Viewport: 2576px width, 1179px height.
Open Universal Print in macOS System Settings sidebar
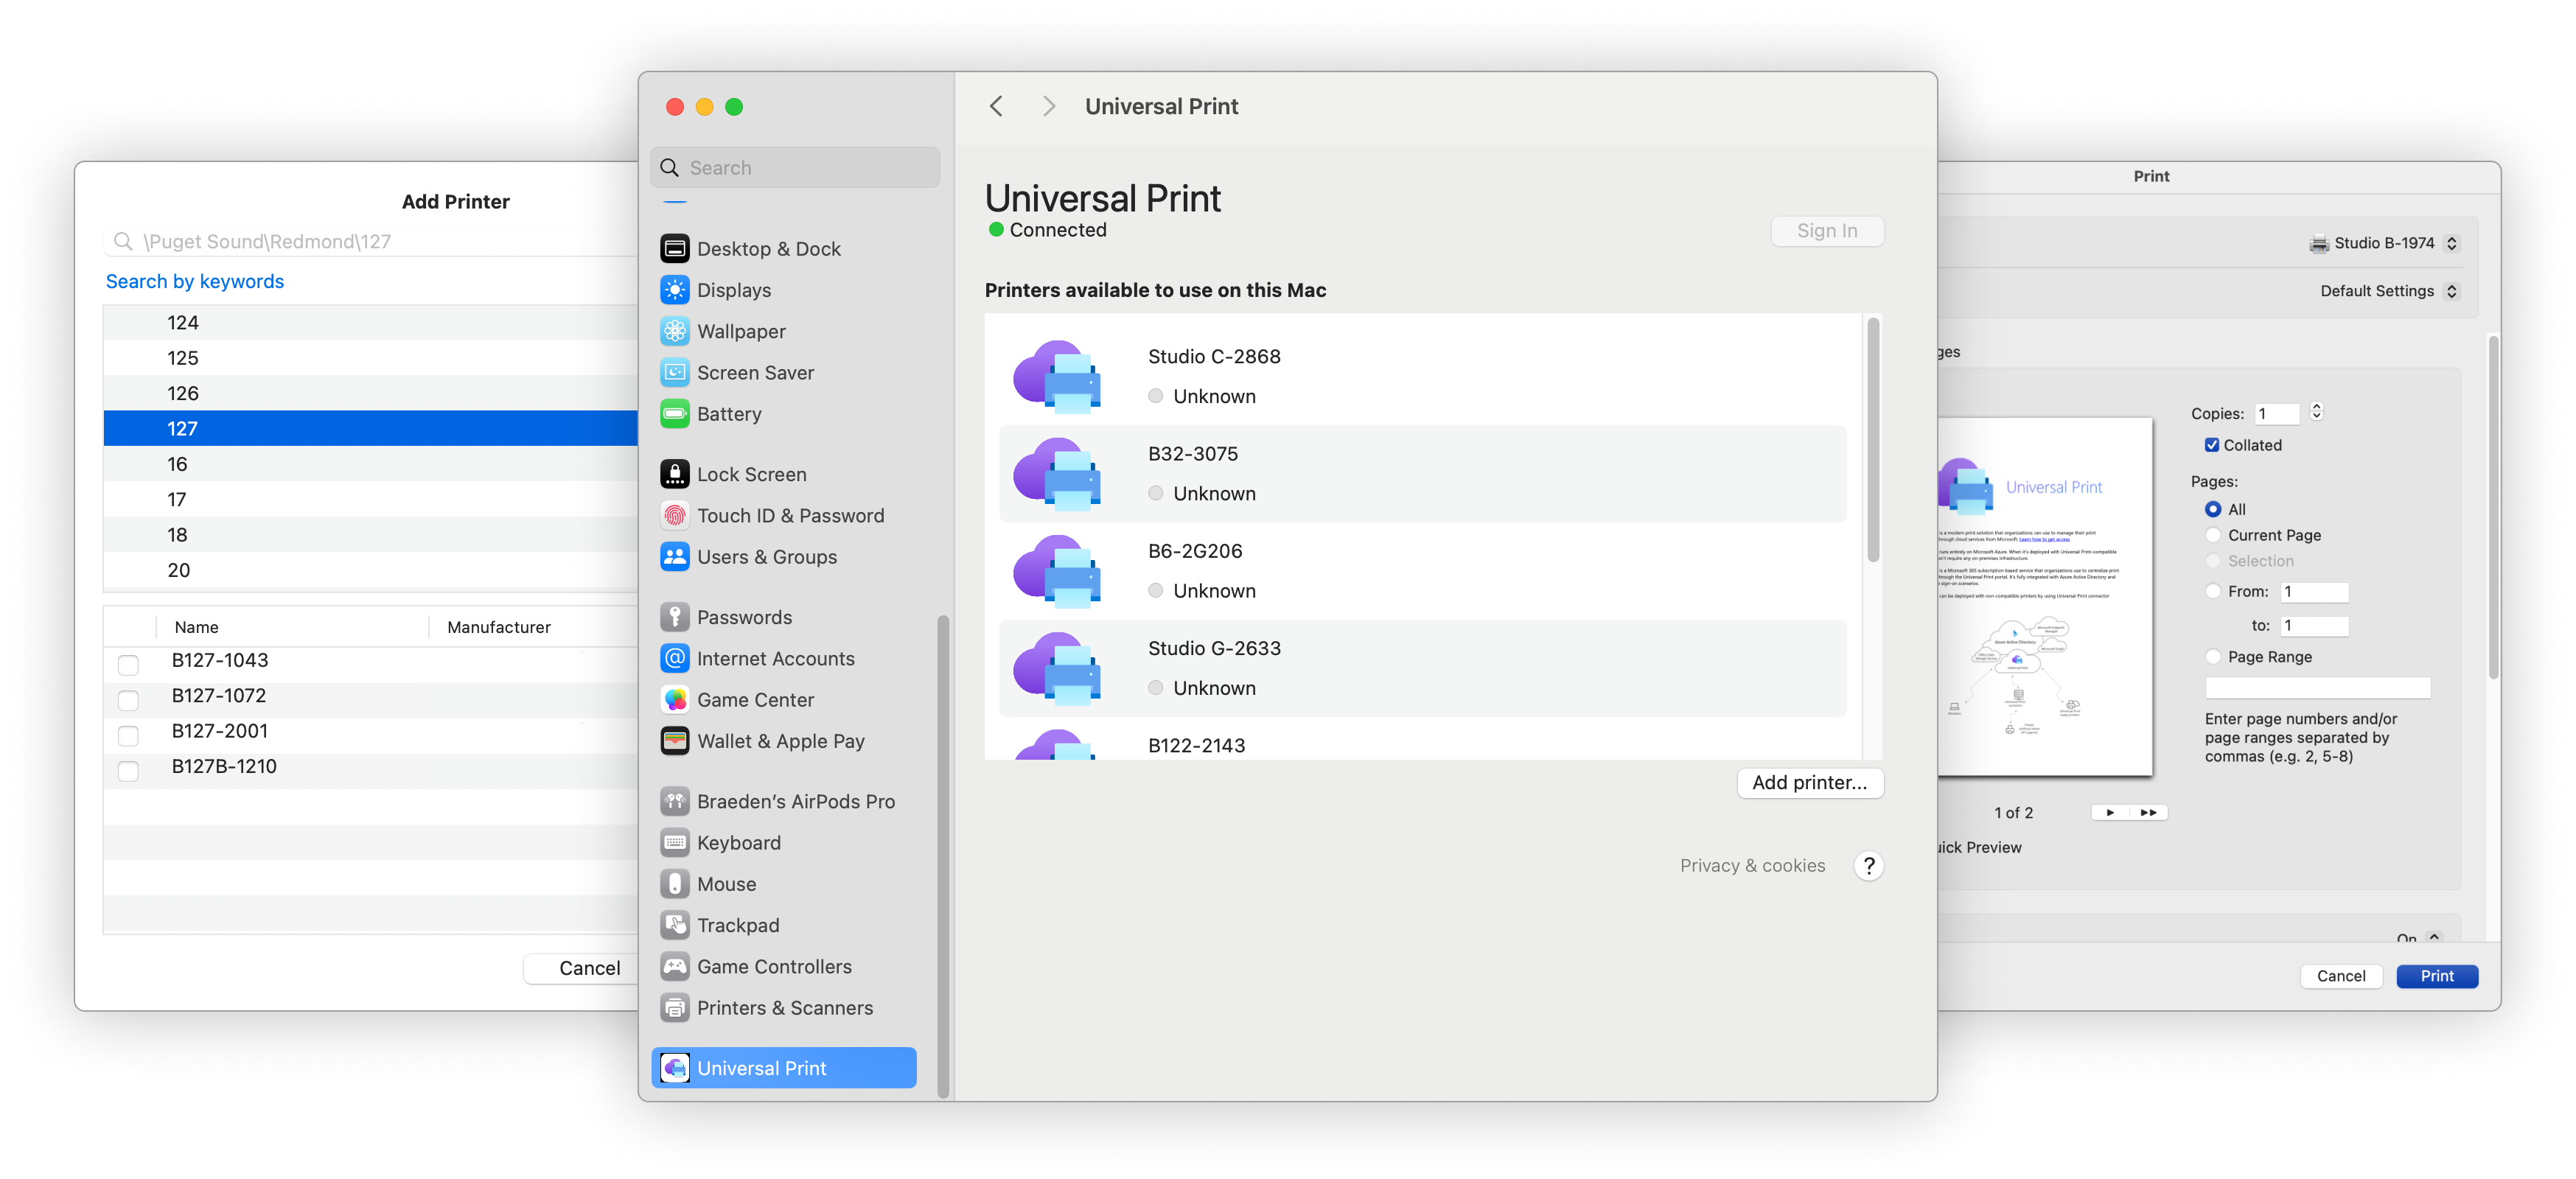click(x=759, y=1066)
